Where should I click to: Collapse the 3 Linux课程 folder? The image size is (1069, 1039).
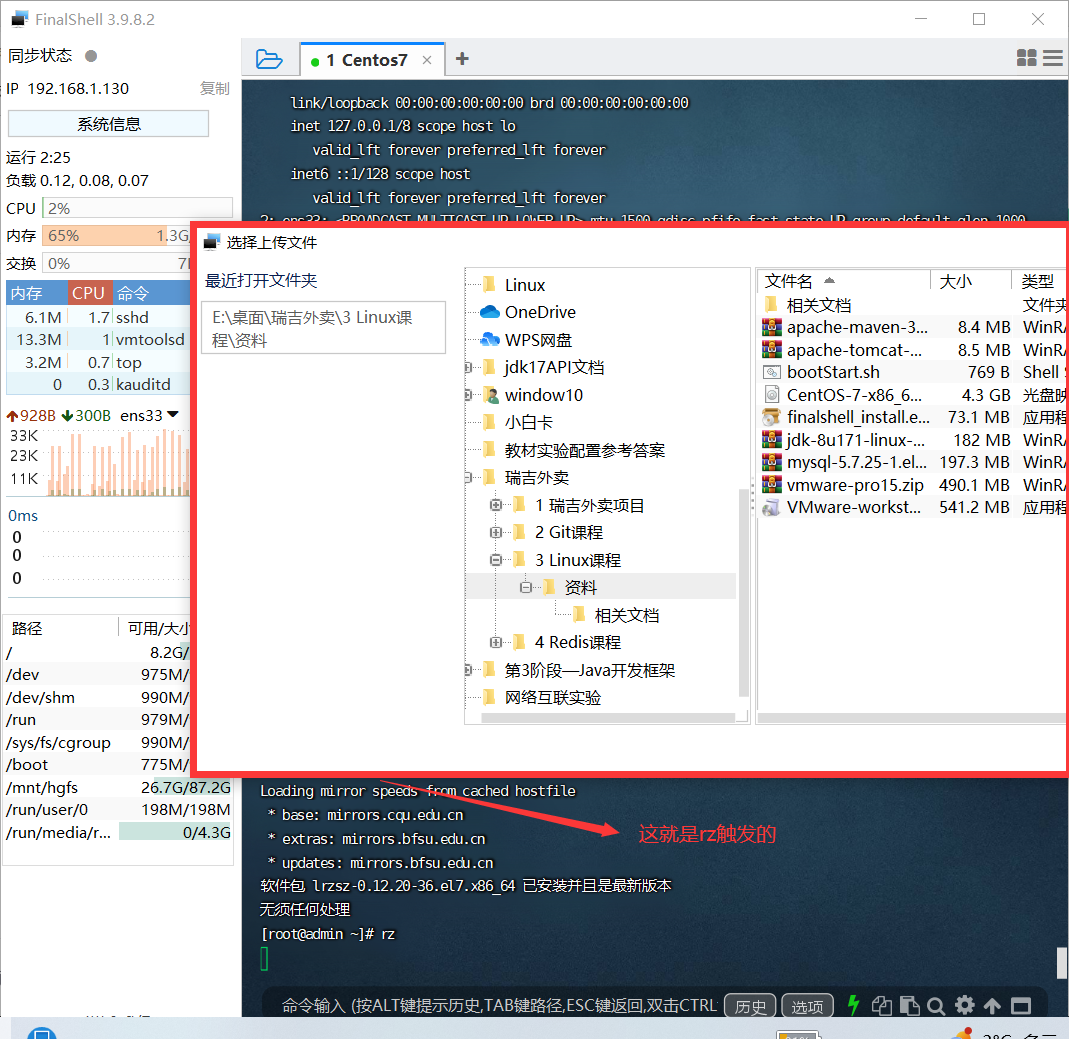[x=496, y=560]
